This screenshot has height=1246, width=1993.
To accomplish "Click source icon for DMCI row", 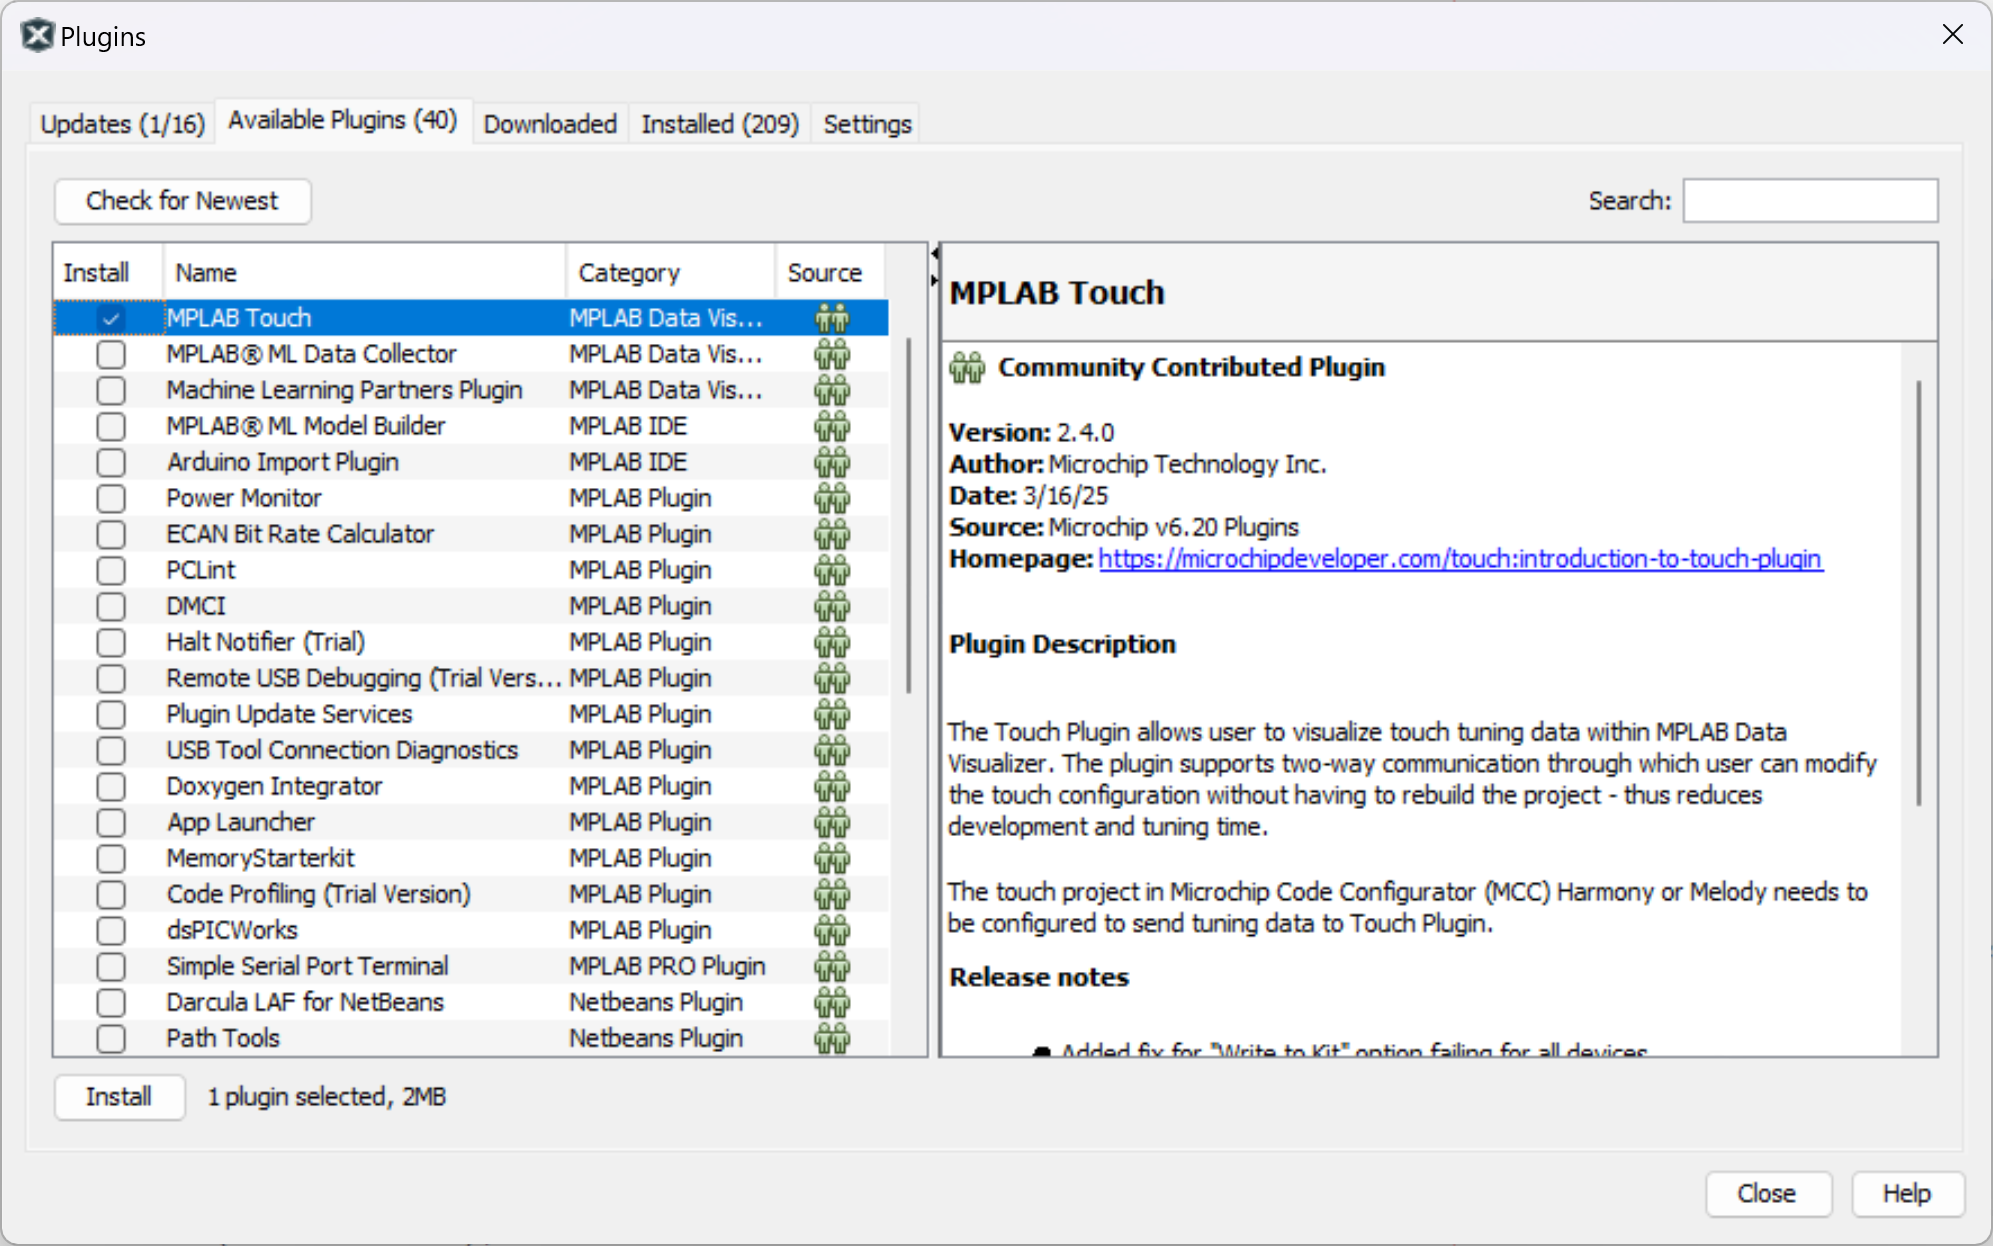I will 831,606.
